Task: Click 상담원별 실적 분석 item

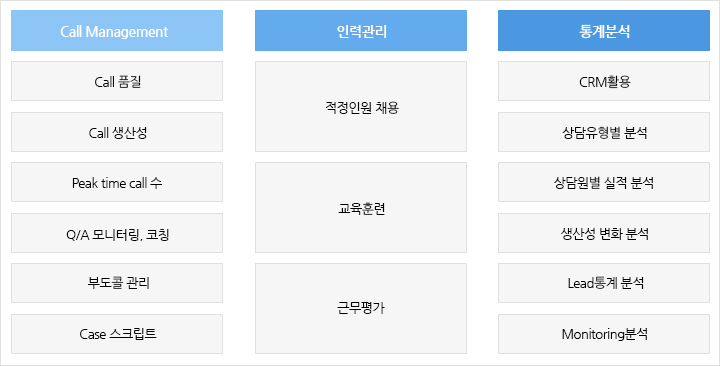Action: pyautogui.click(x=604, y=182)
